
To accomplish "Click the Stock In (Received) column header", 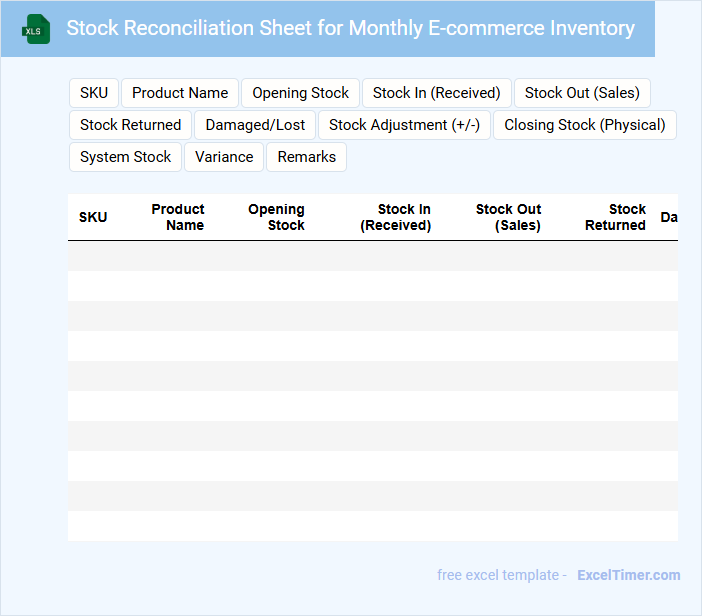I will point(396,217).
